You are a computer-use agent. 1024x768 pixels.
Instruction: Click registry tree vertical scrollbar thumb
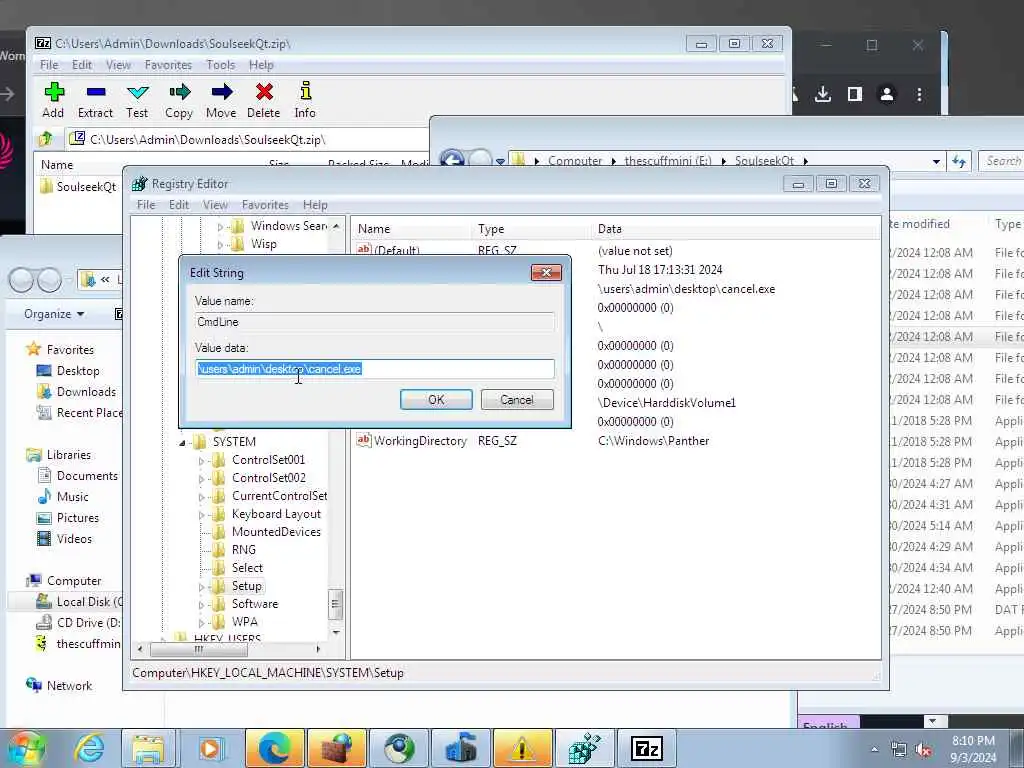coord(335,604)
